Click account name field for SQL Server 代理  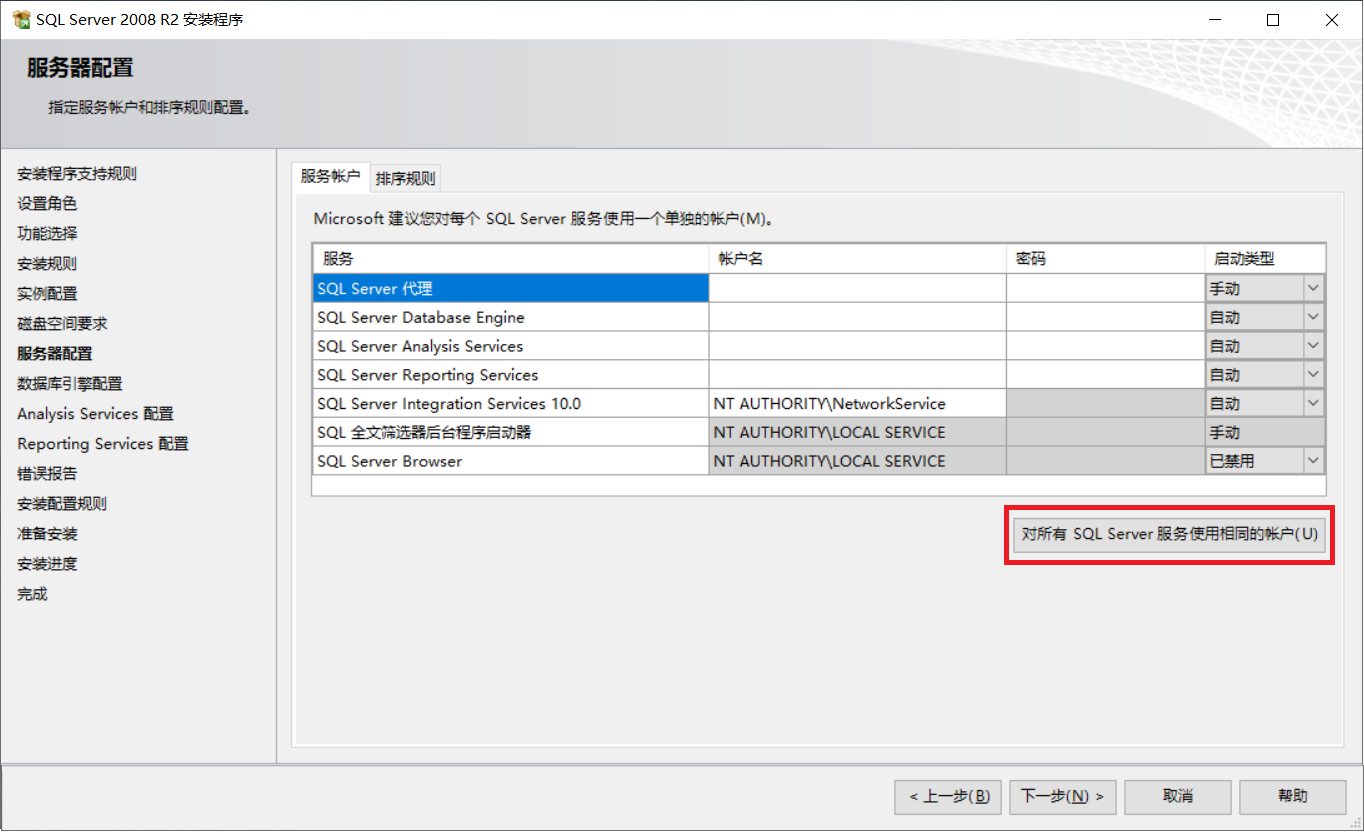point(858,288)
